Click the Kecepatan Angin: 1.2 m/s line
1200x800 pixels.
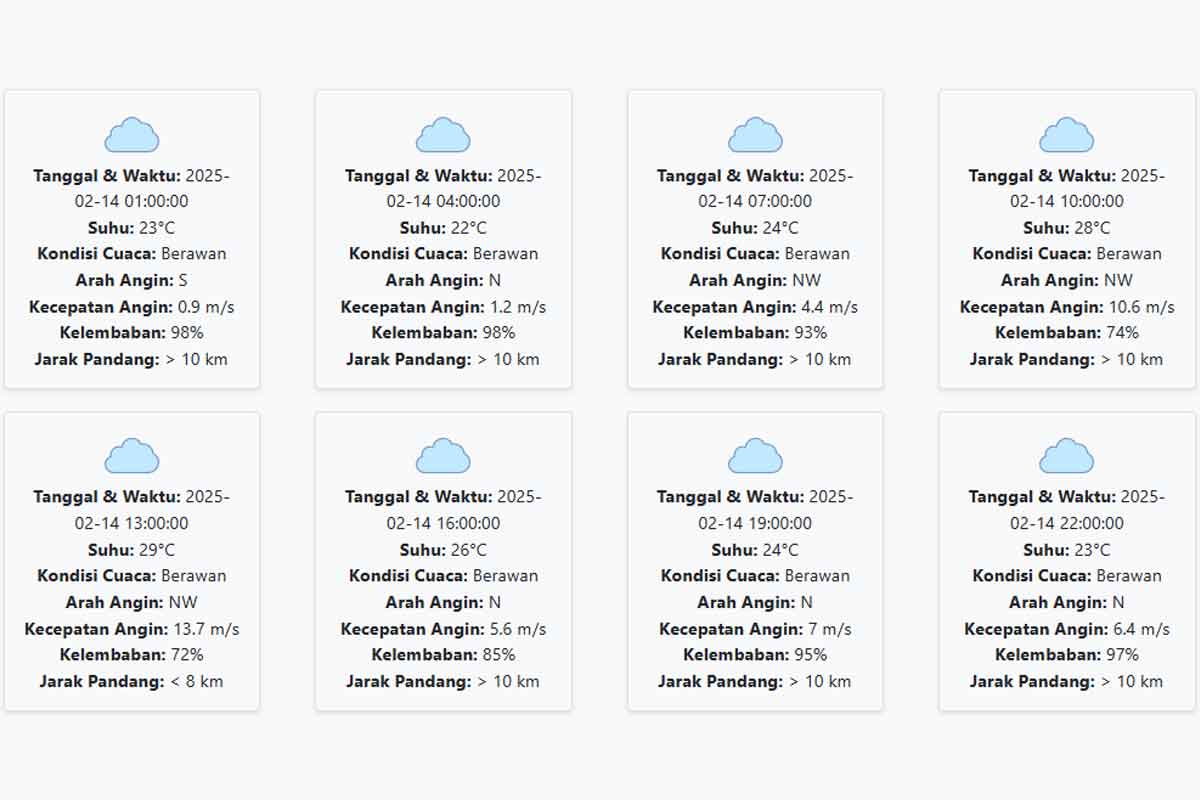pos(443,307)
